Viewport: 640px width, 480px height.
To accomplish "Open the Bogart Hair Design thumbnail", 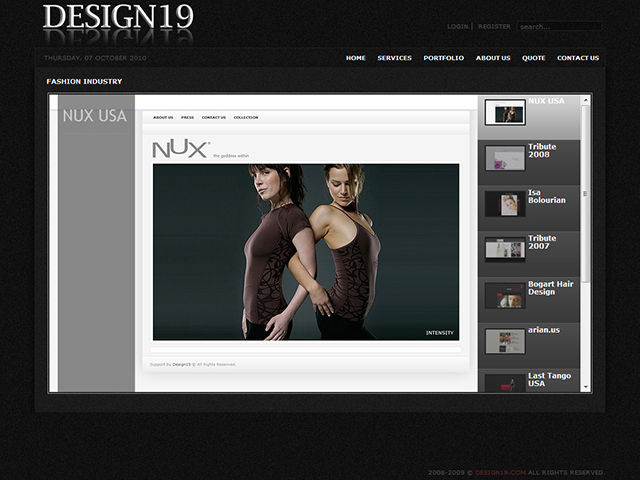I will click(x=505, y=295).
